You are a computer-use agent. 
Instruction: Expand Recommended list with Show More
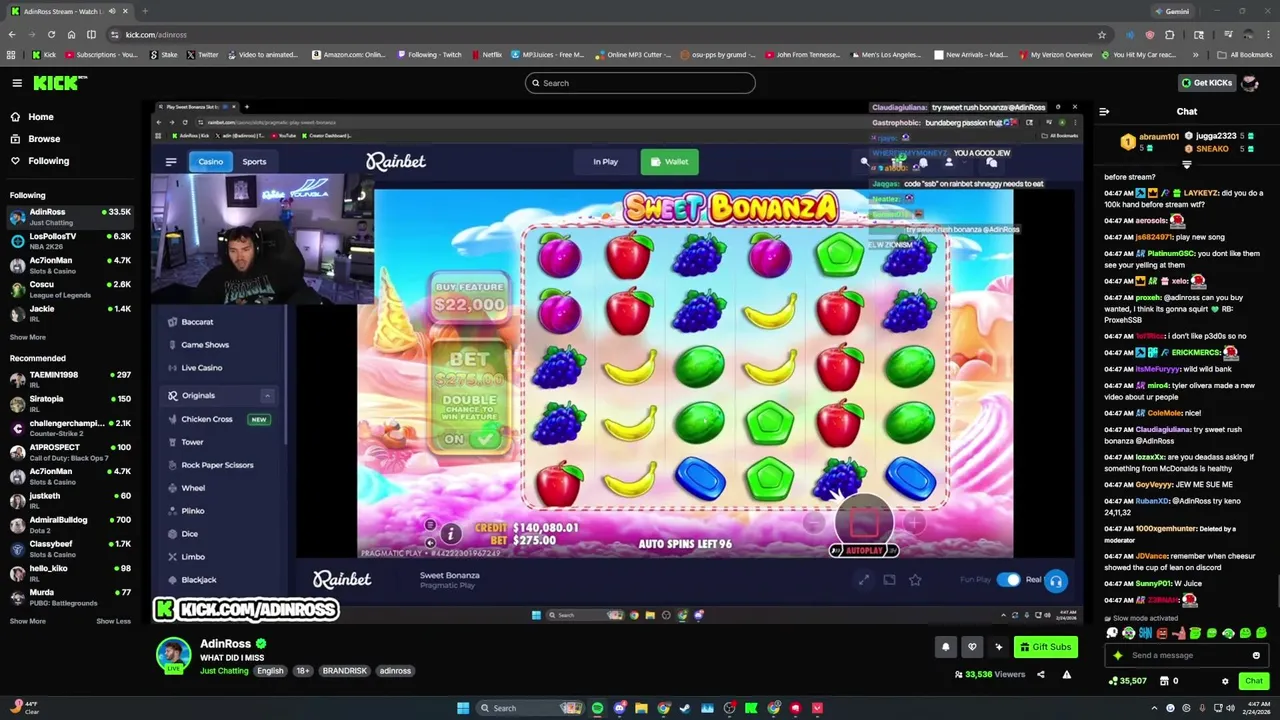click(28, 621)
